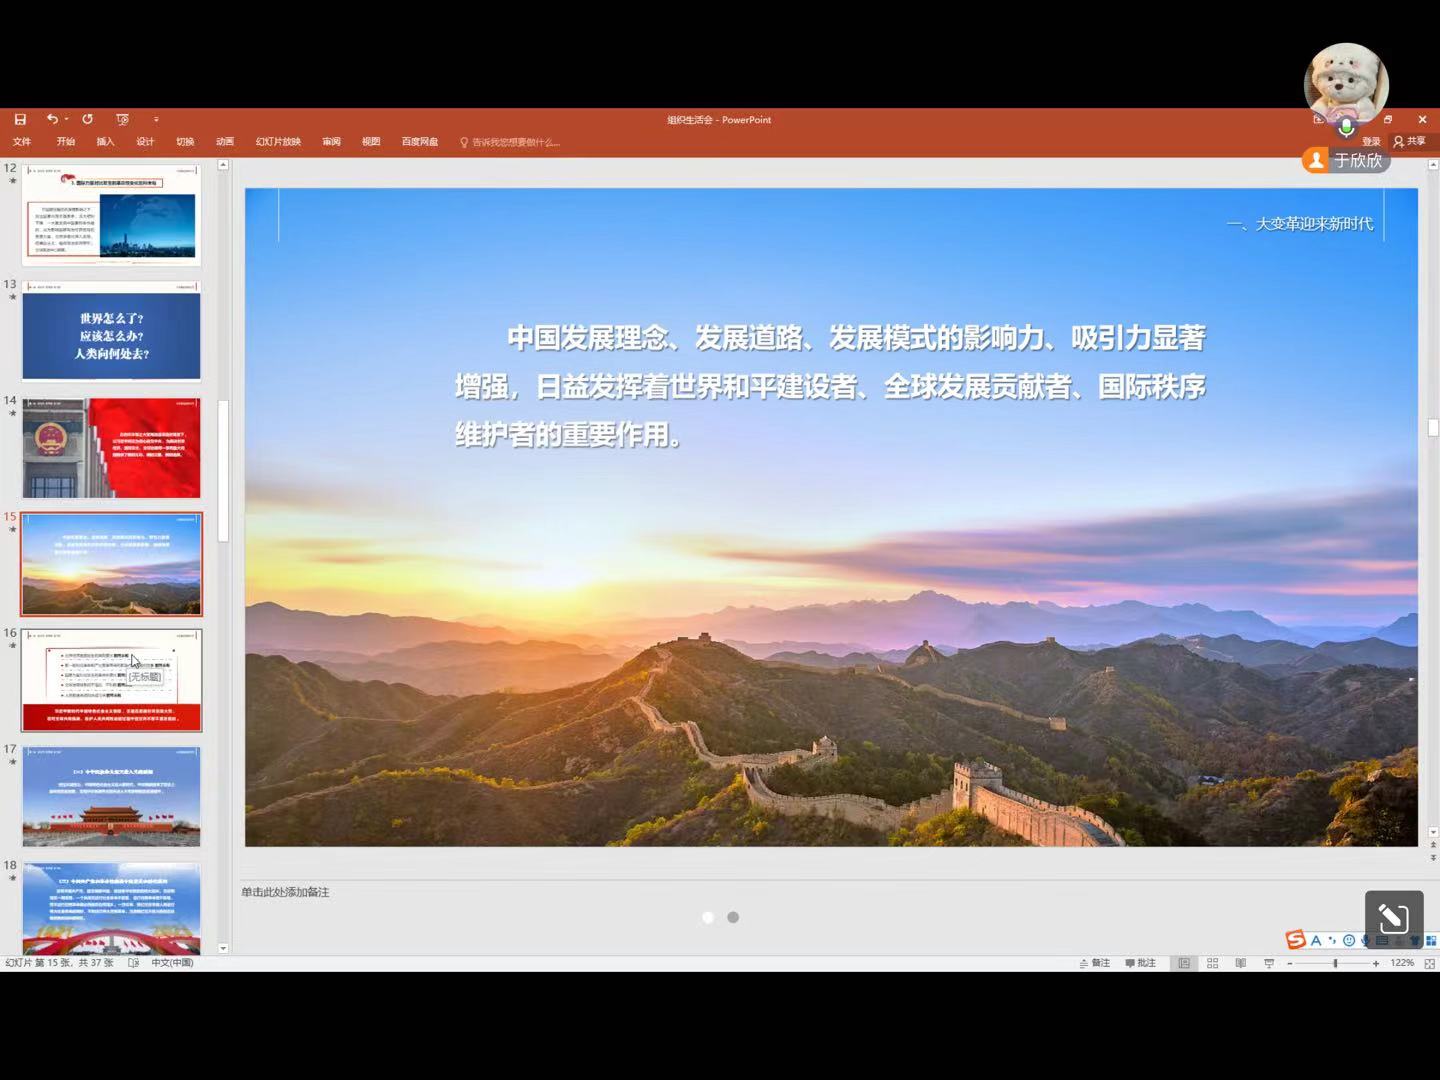Viewport: 1440px width, 1080px height.
Task: Start slideshow from beginning via quick access icon
Action: pyautogui.click(x=122, y=119)
